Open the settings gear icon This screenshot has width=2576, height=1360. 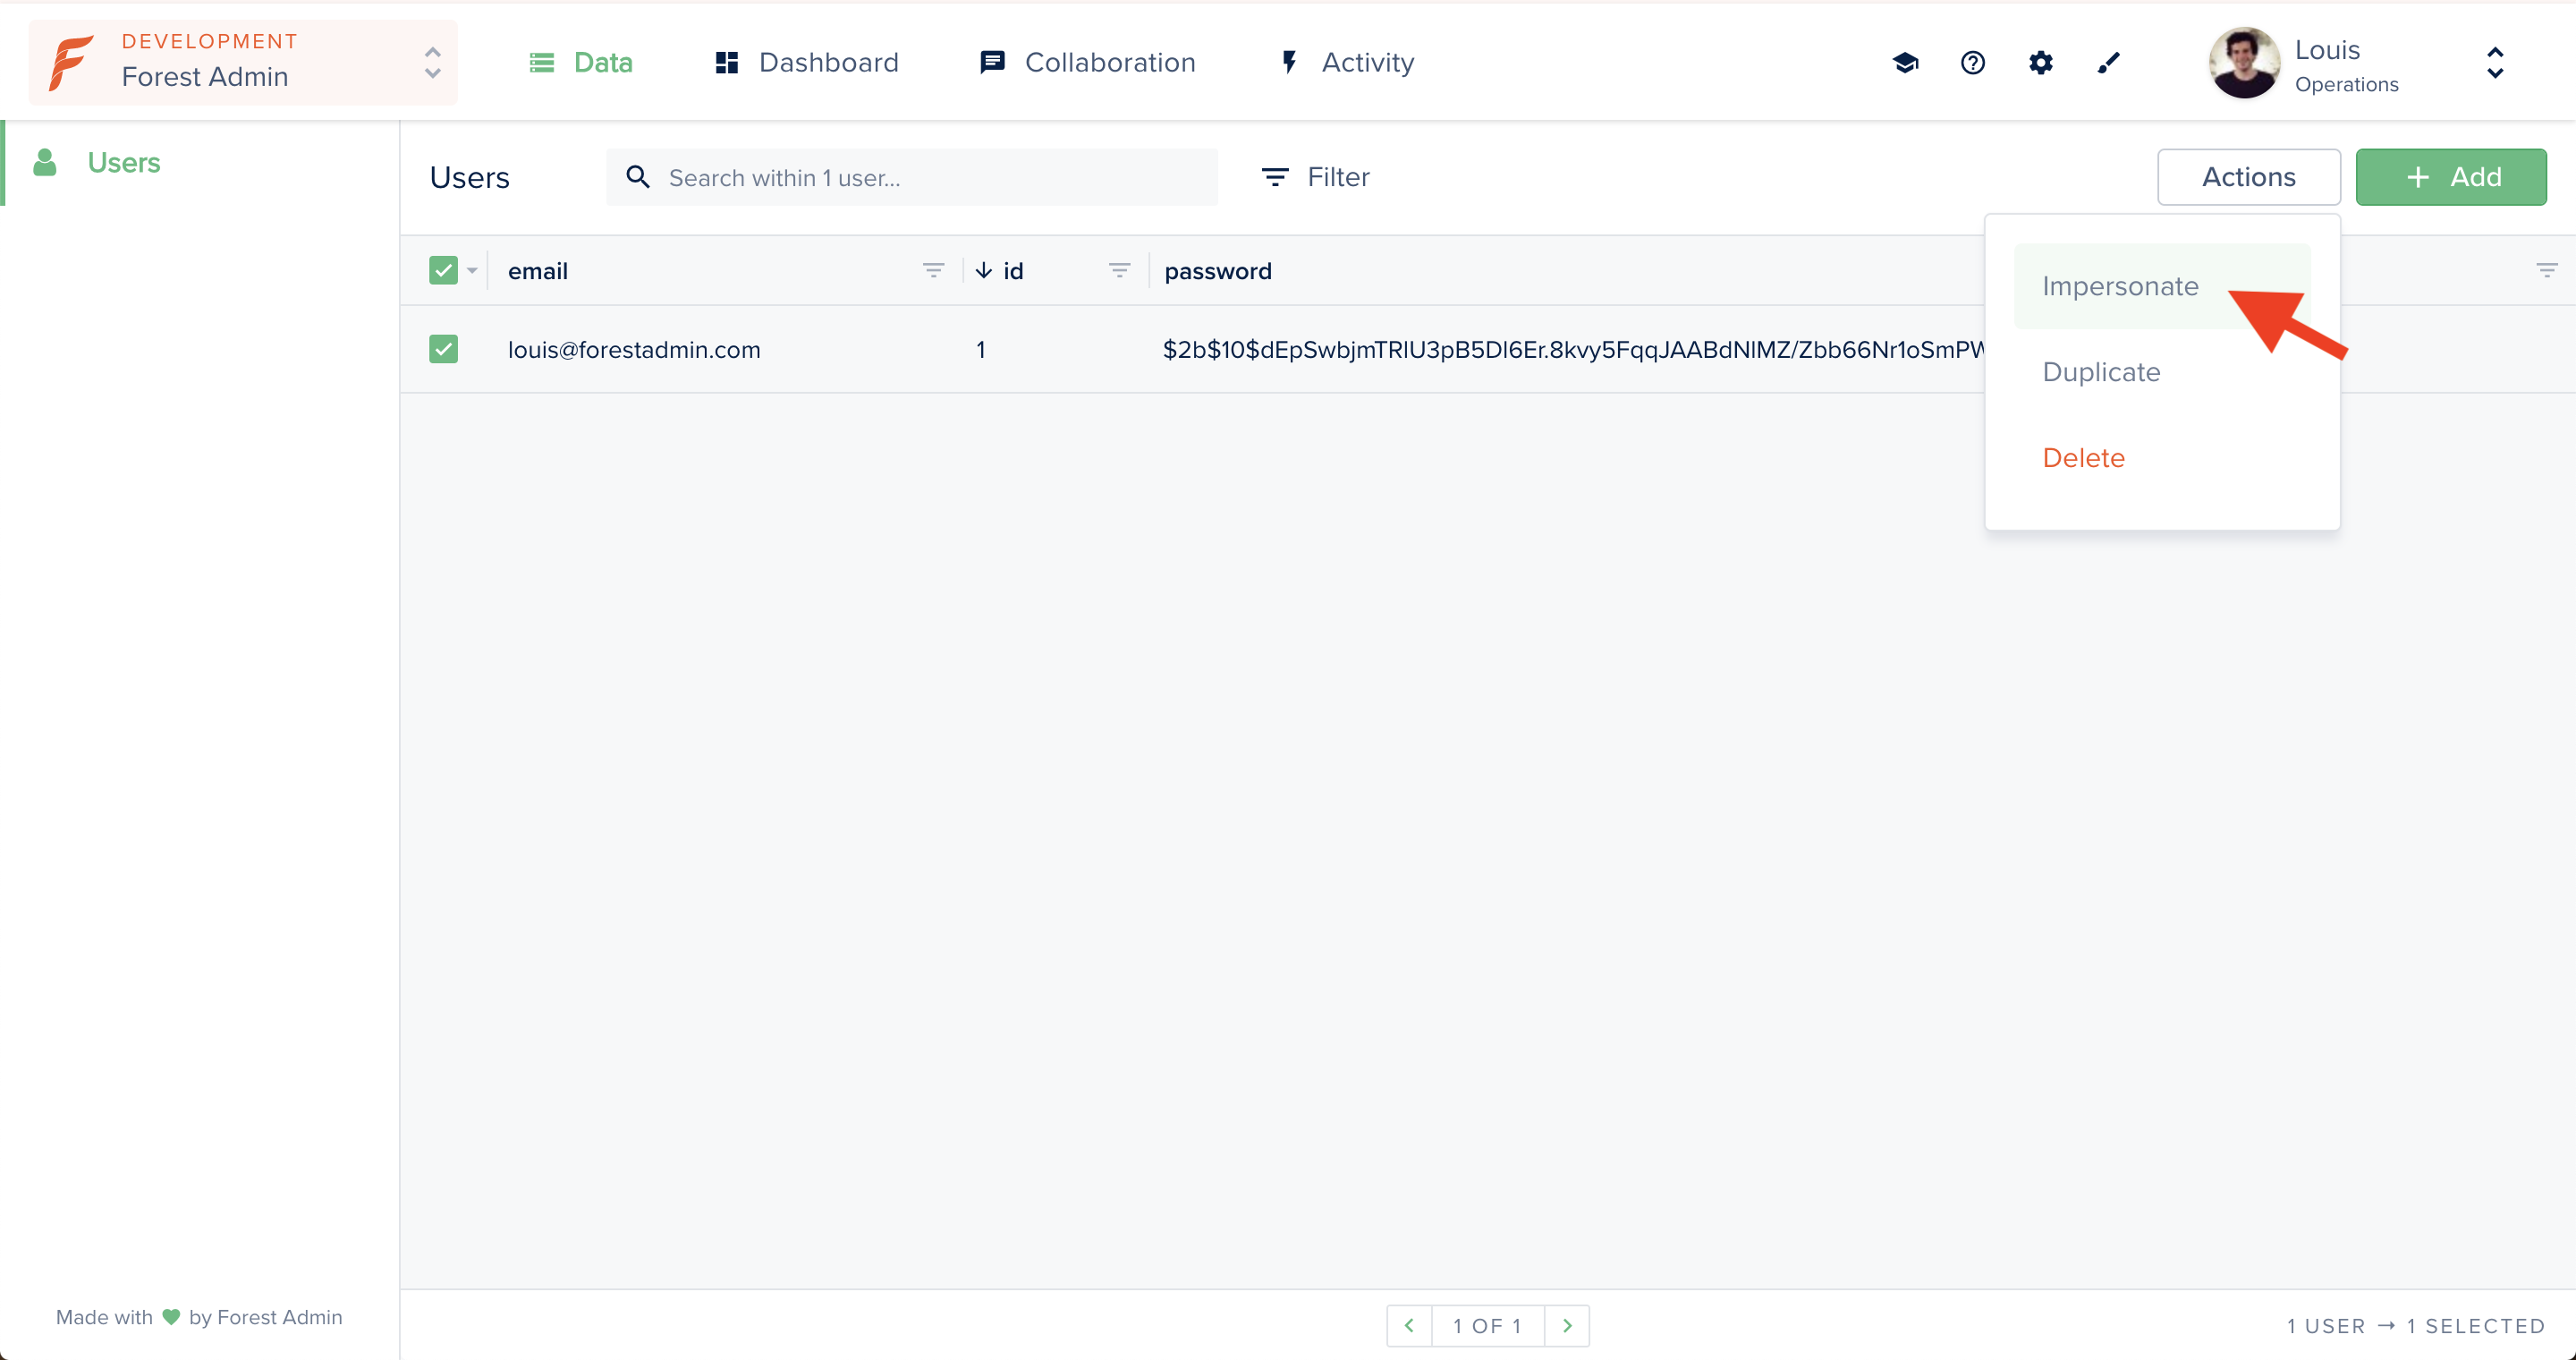pyautogui.click(x=2041, y=63)
